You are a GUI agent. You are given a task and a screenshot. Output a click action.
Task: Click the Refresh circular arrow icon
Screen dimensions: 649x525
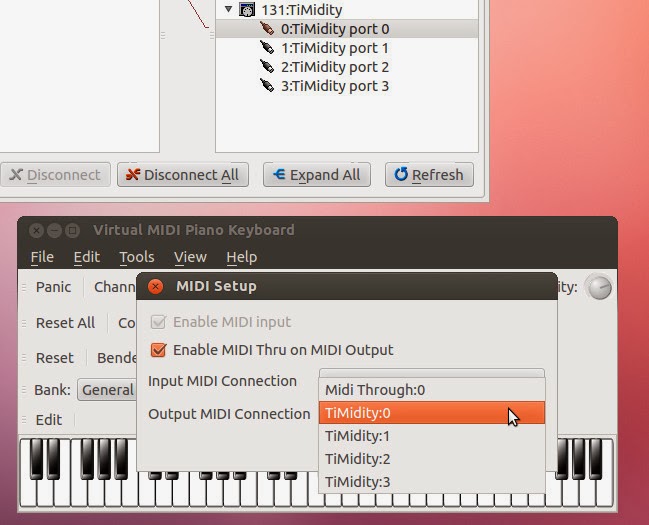coord(401,174)
